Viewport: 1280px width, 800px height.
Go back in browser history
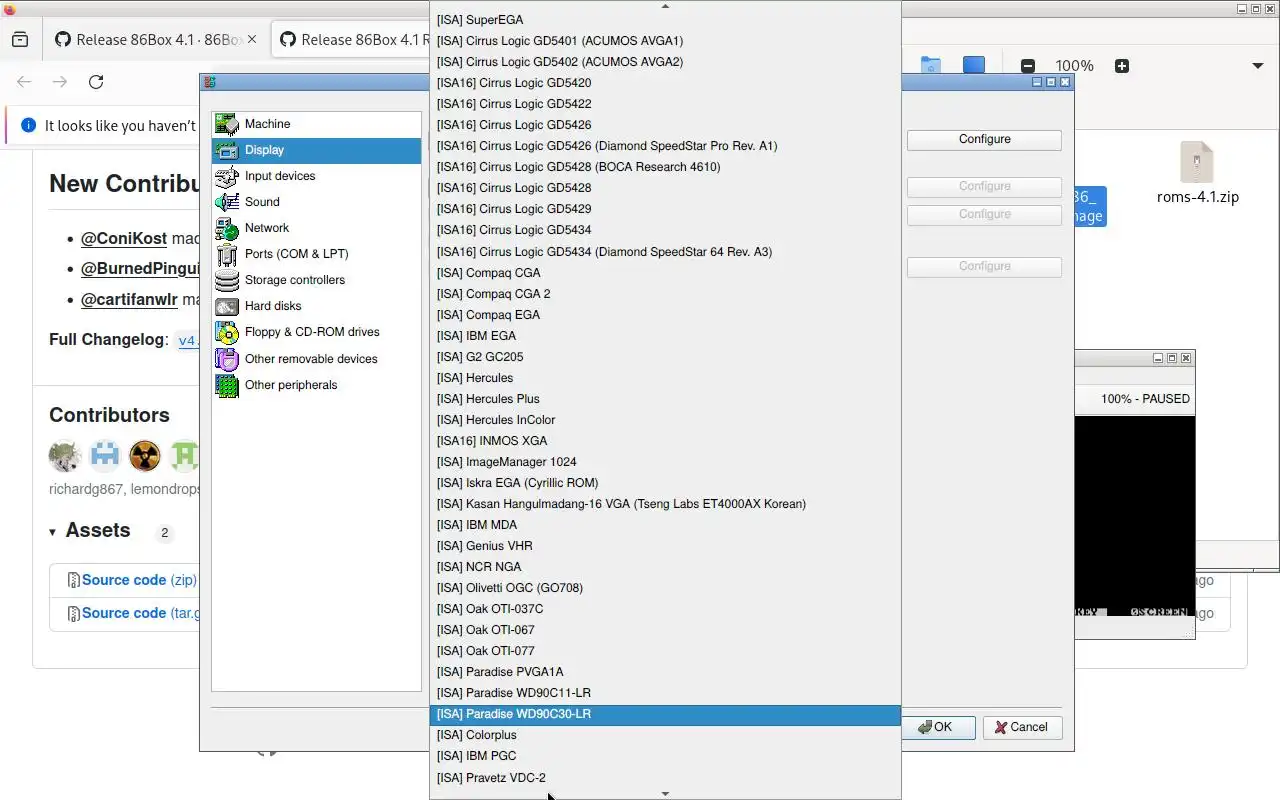pyautogui.click(x=24, y=82)
